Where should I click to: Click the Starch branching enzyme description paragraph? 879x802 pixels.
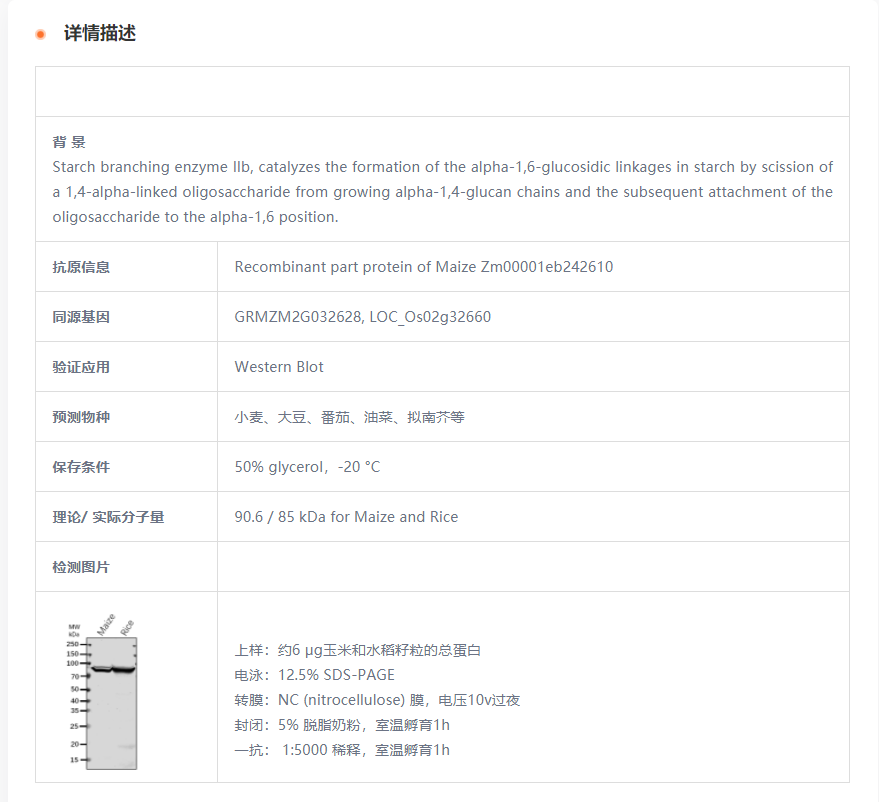point(442,192)
